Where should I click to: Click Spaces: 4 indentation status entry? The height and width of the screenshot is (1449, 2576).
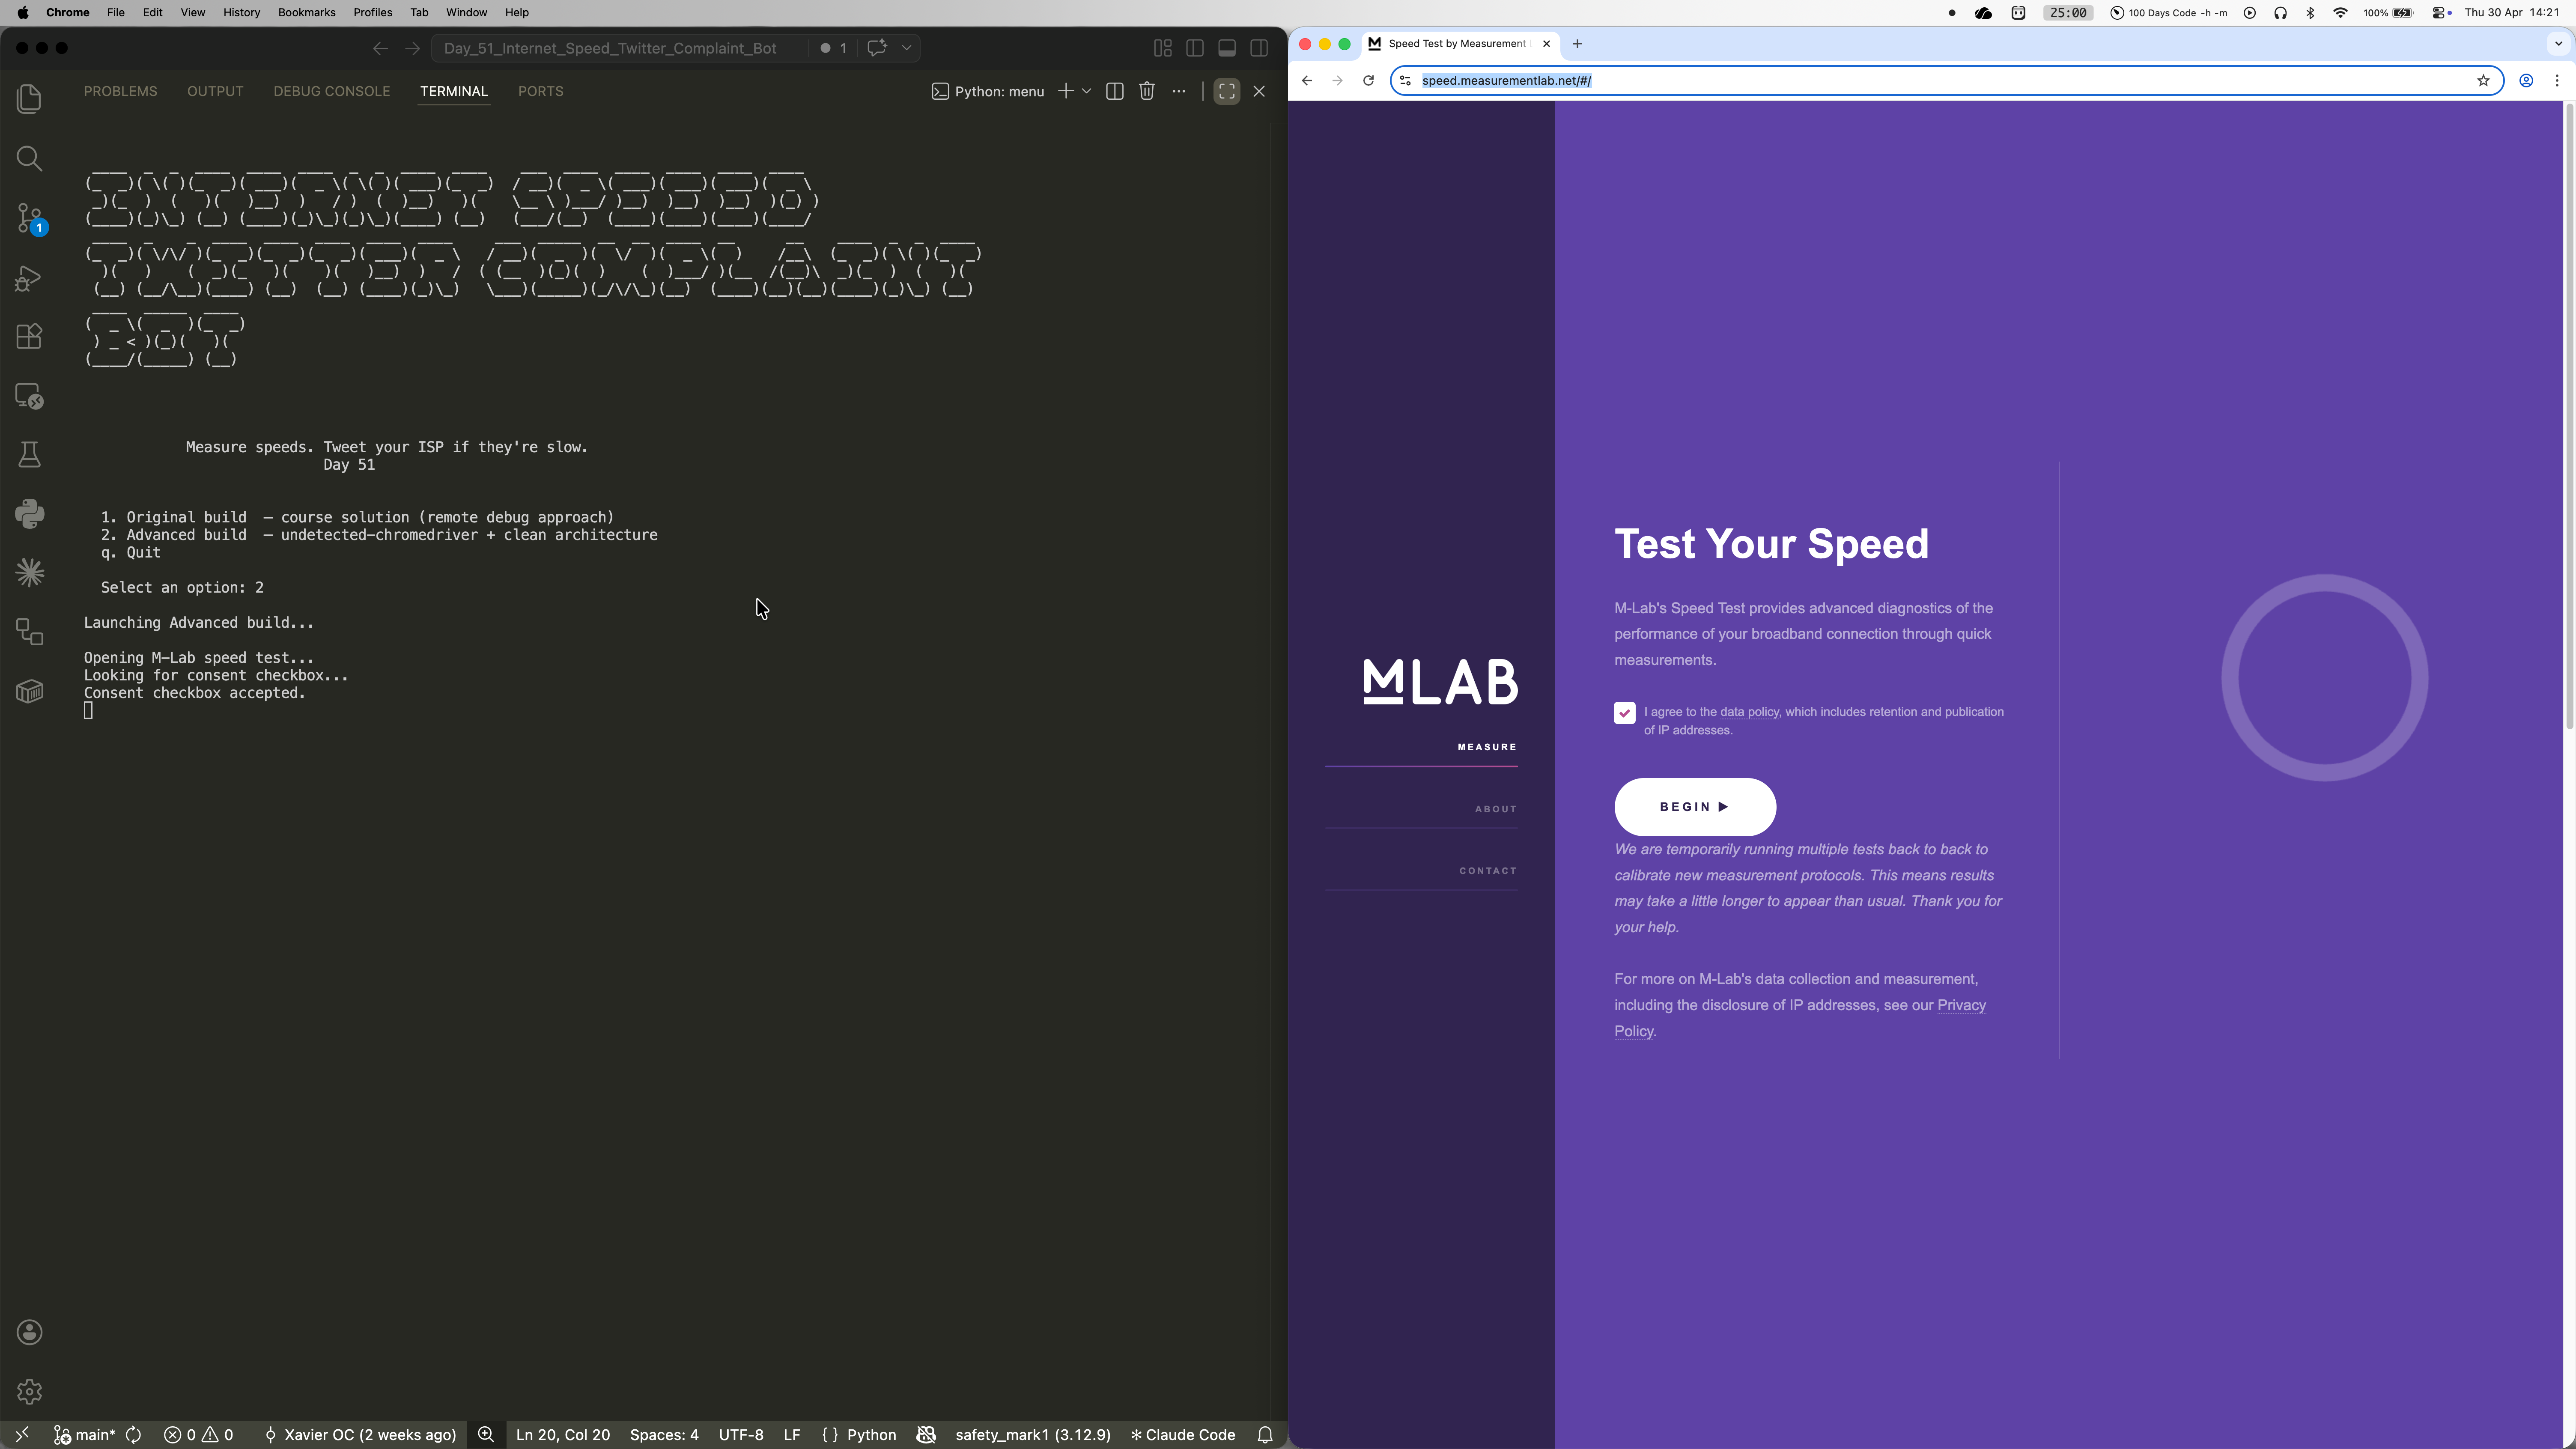tap(664, 1435)
